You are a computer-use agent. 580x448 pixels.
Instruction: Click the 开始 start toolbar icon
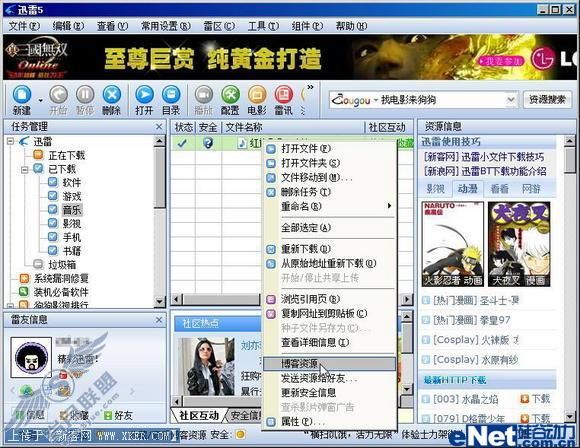tap(58, 100)
